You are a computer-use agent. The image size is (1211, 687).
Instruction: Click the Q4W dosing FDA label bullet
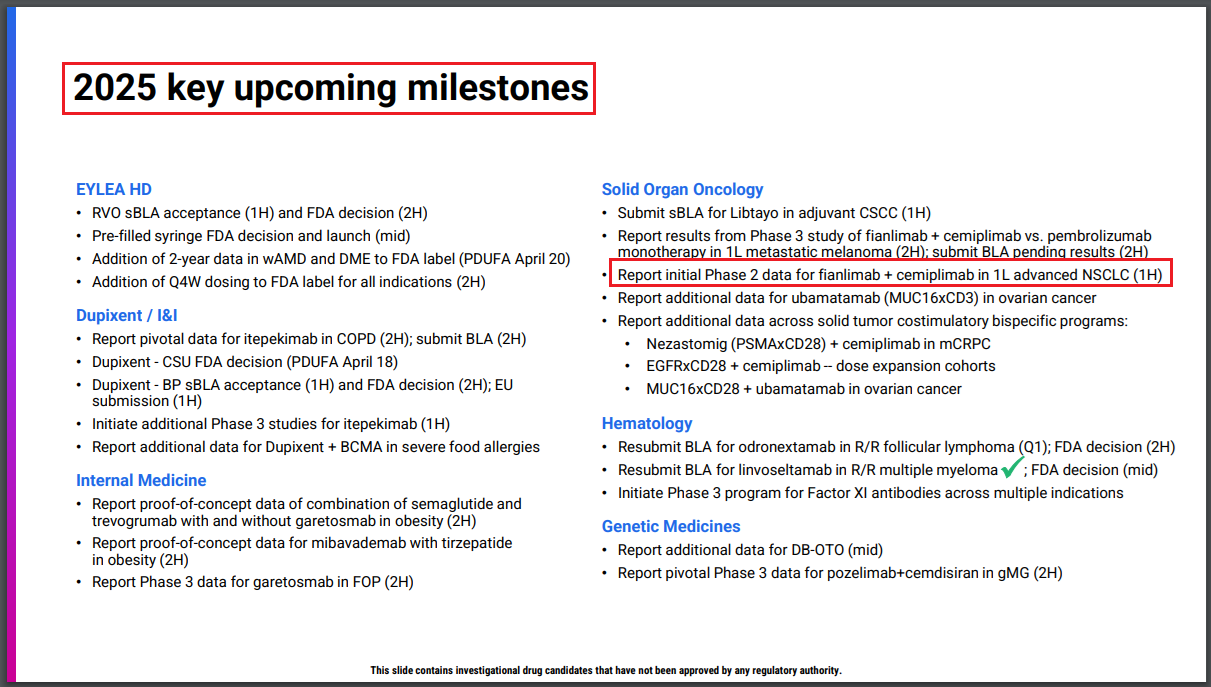click(288, 282)
